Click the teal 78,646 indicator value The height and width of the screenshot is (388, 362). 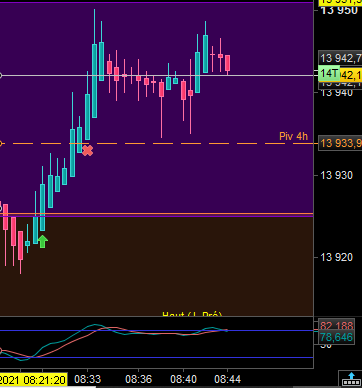point(337,338)
